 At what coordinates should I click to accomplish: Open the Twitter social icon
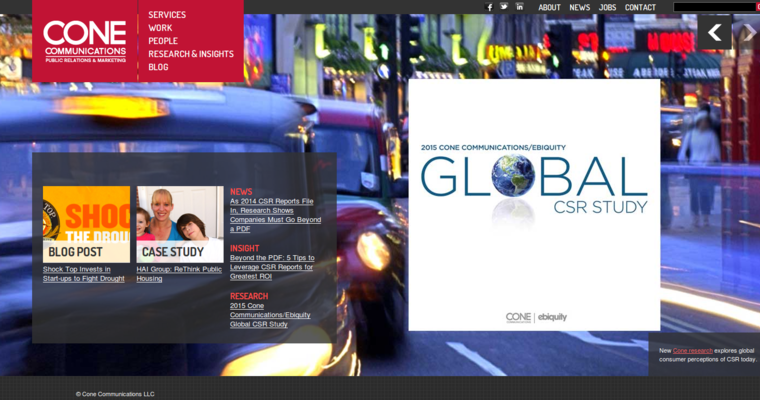tap(504, 7)
